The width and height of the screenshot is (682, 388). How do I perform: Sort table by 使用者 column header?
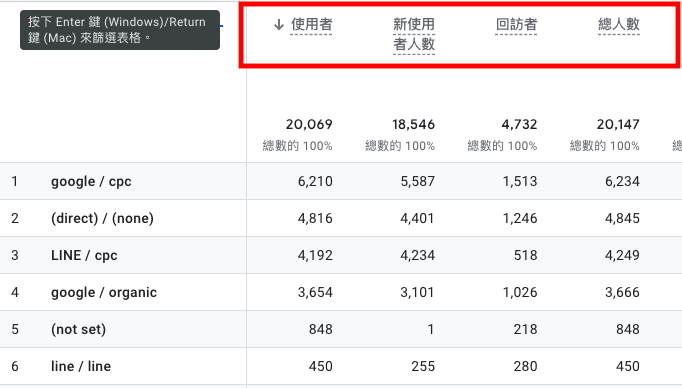click(x=311, y=24)
